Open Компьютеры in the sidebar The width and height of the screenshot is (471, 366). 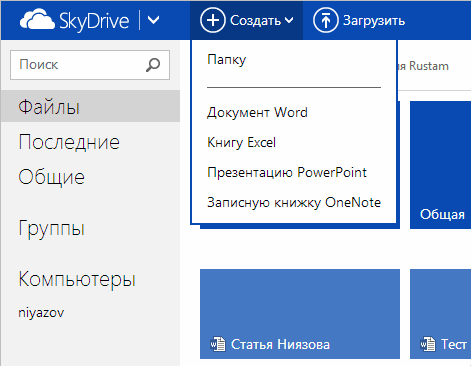point(77,279)
